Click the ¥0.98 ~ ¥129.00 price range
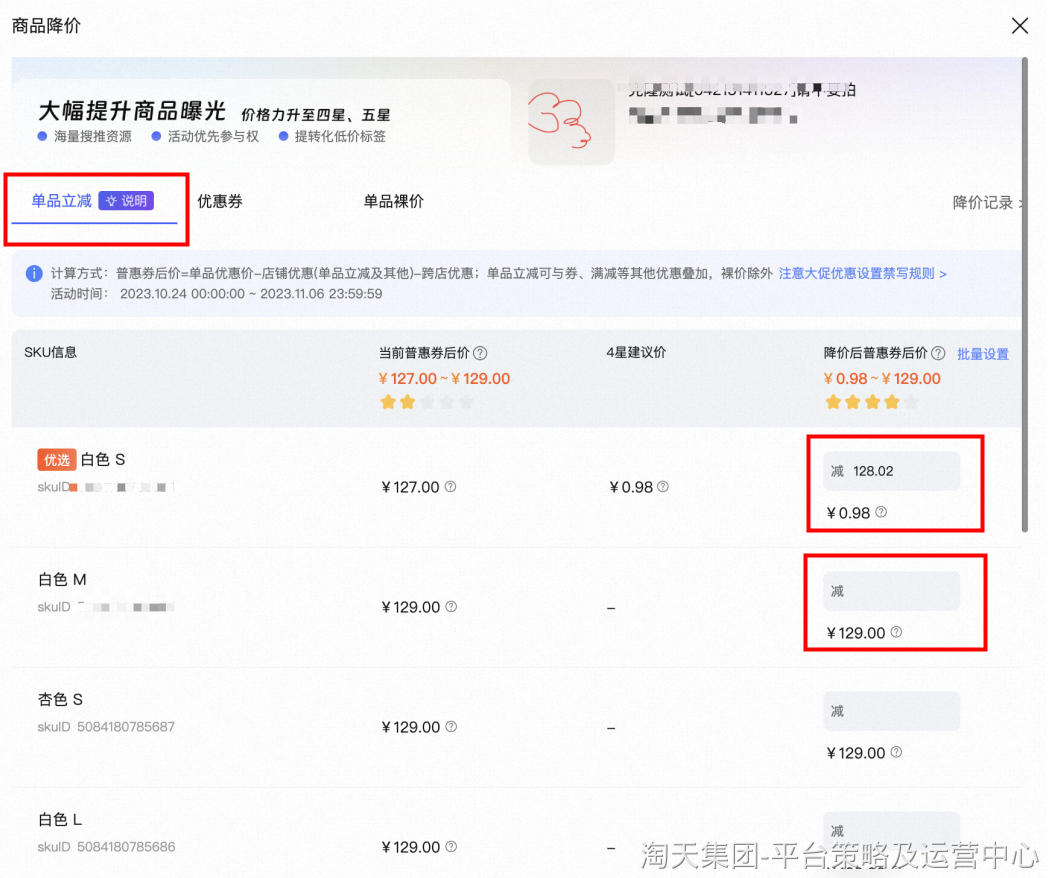The image size is (1048, 878). 882,379
